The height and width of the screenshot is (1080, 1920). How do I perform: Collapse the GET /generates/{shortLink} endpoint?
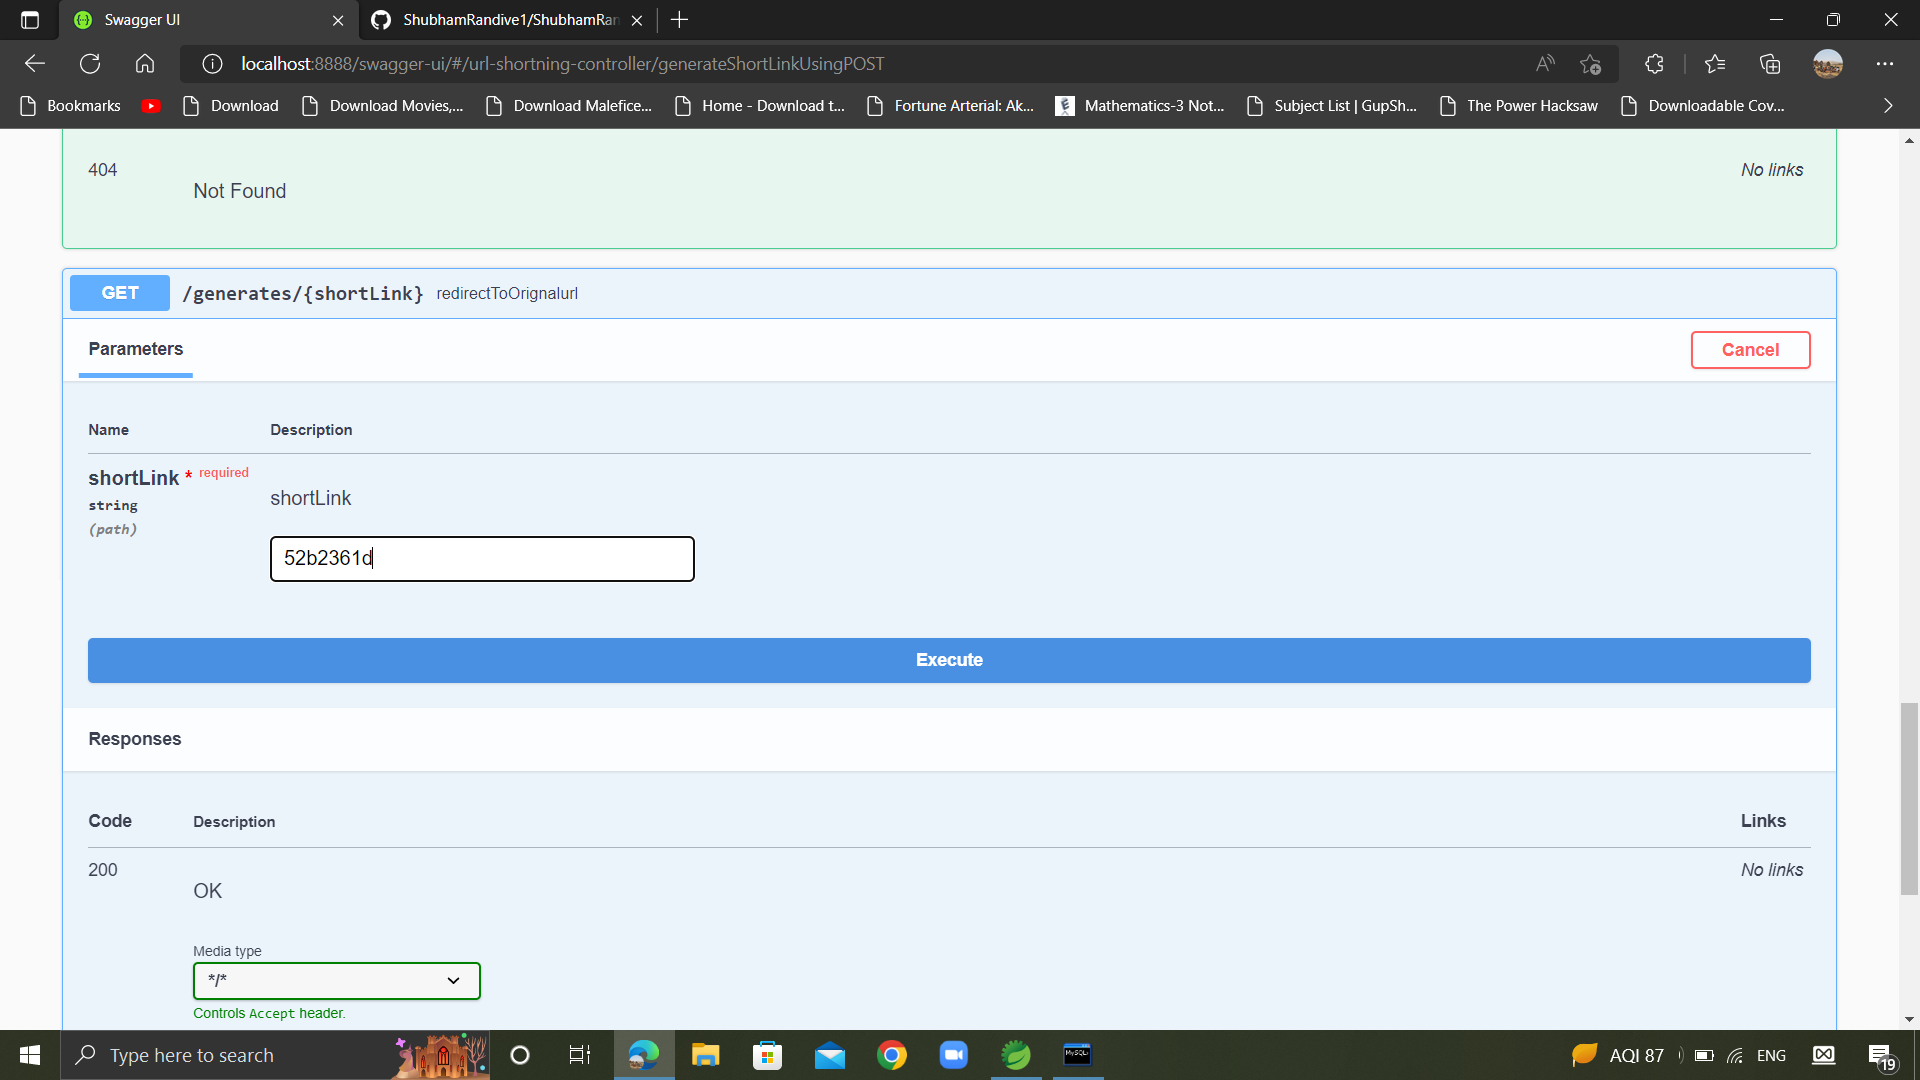302,293
